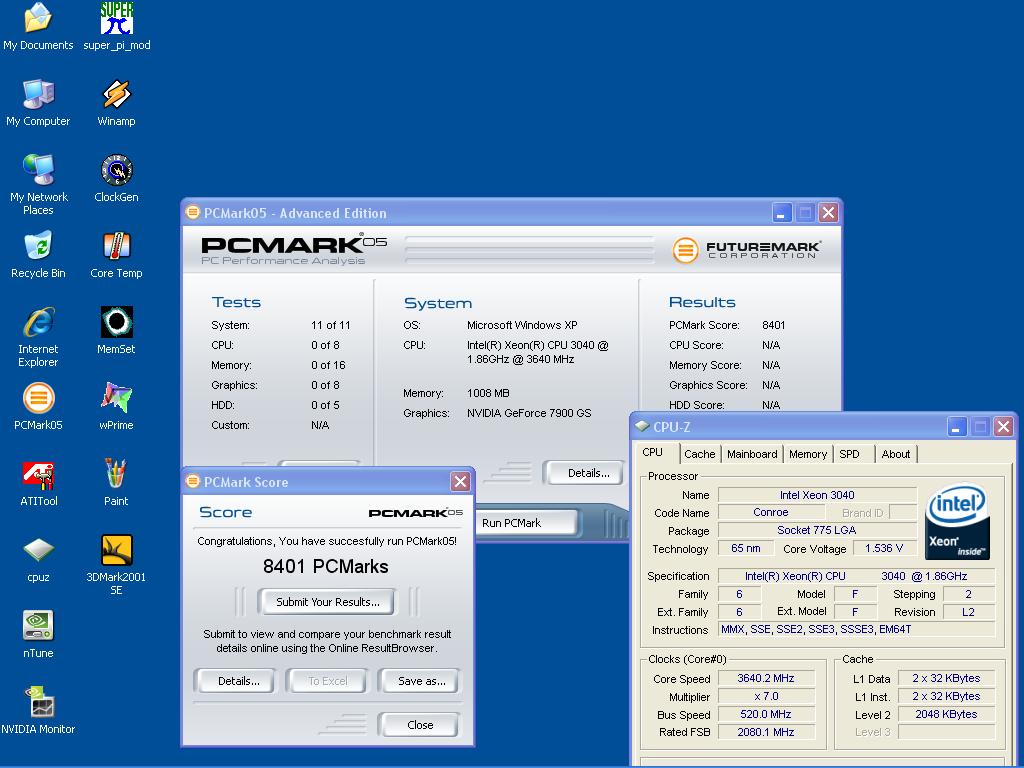Viewport: 1024px width, 768px height.
Task: Click the Code Name Conroe value
Action: pyautogui.click(x=771, y=513)
